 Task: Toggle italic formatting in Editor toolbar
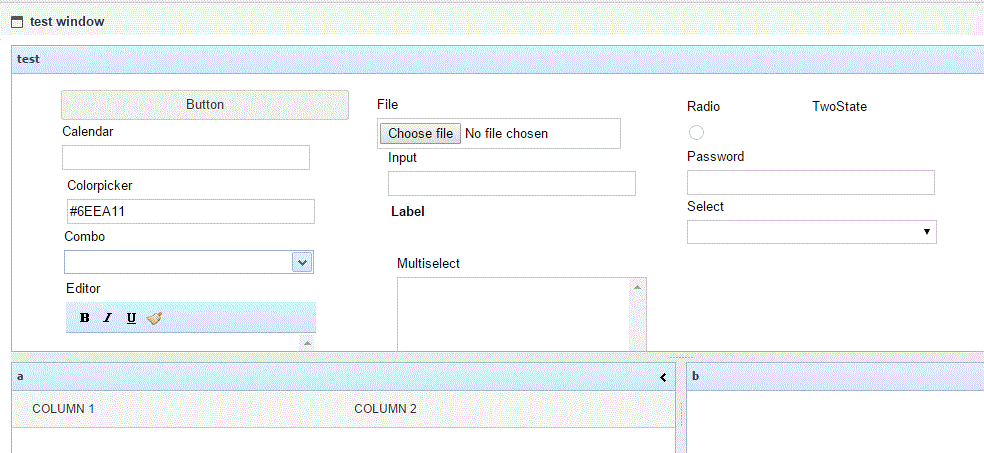107,318
